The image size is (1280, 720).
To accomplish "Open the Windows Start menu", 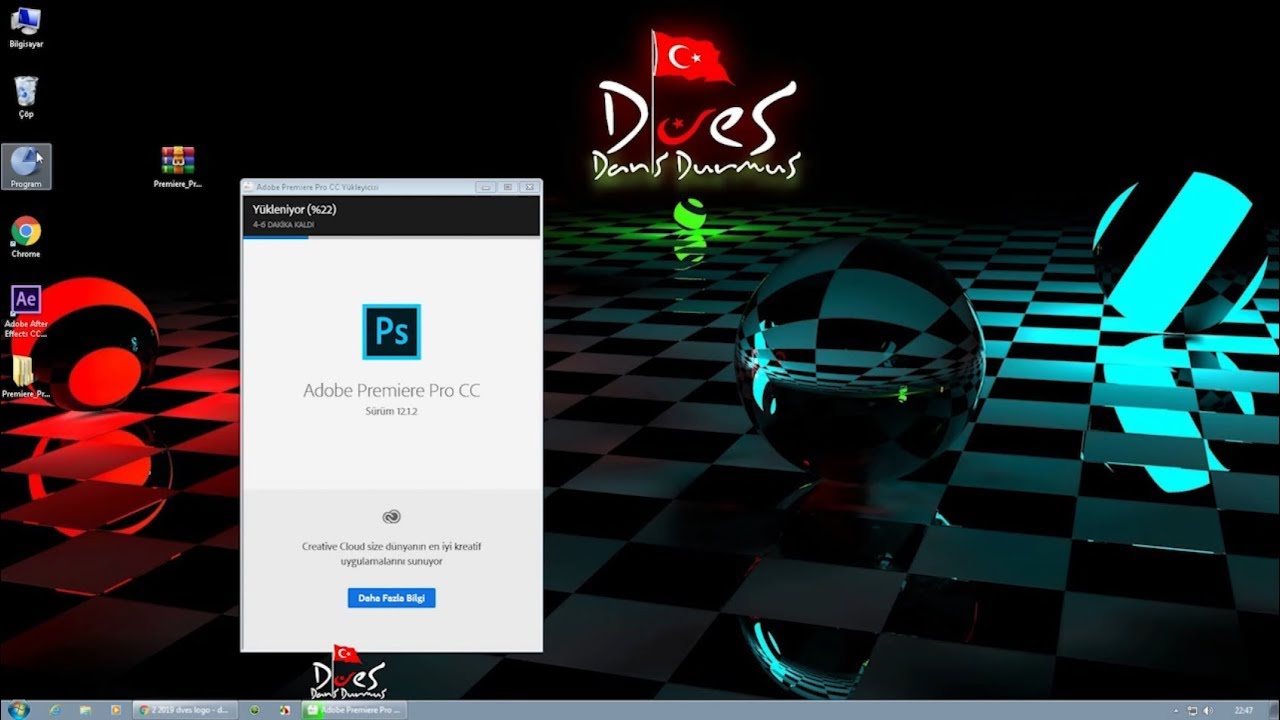I will point(18,710).
